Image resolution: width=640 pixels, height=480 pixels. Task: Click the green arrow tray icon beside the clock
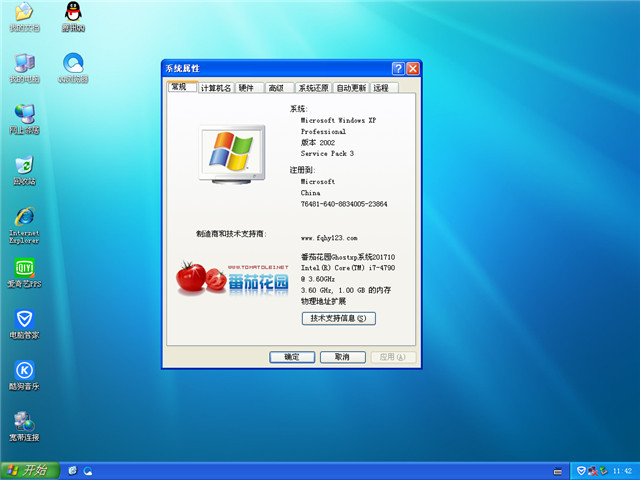[603, 471]
